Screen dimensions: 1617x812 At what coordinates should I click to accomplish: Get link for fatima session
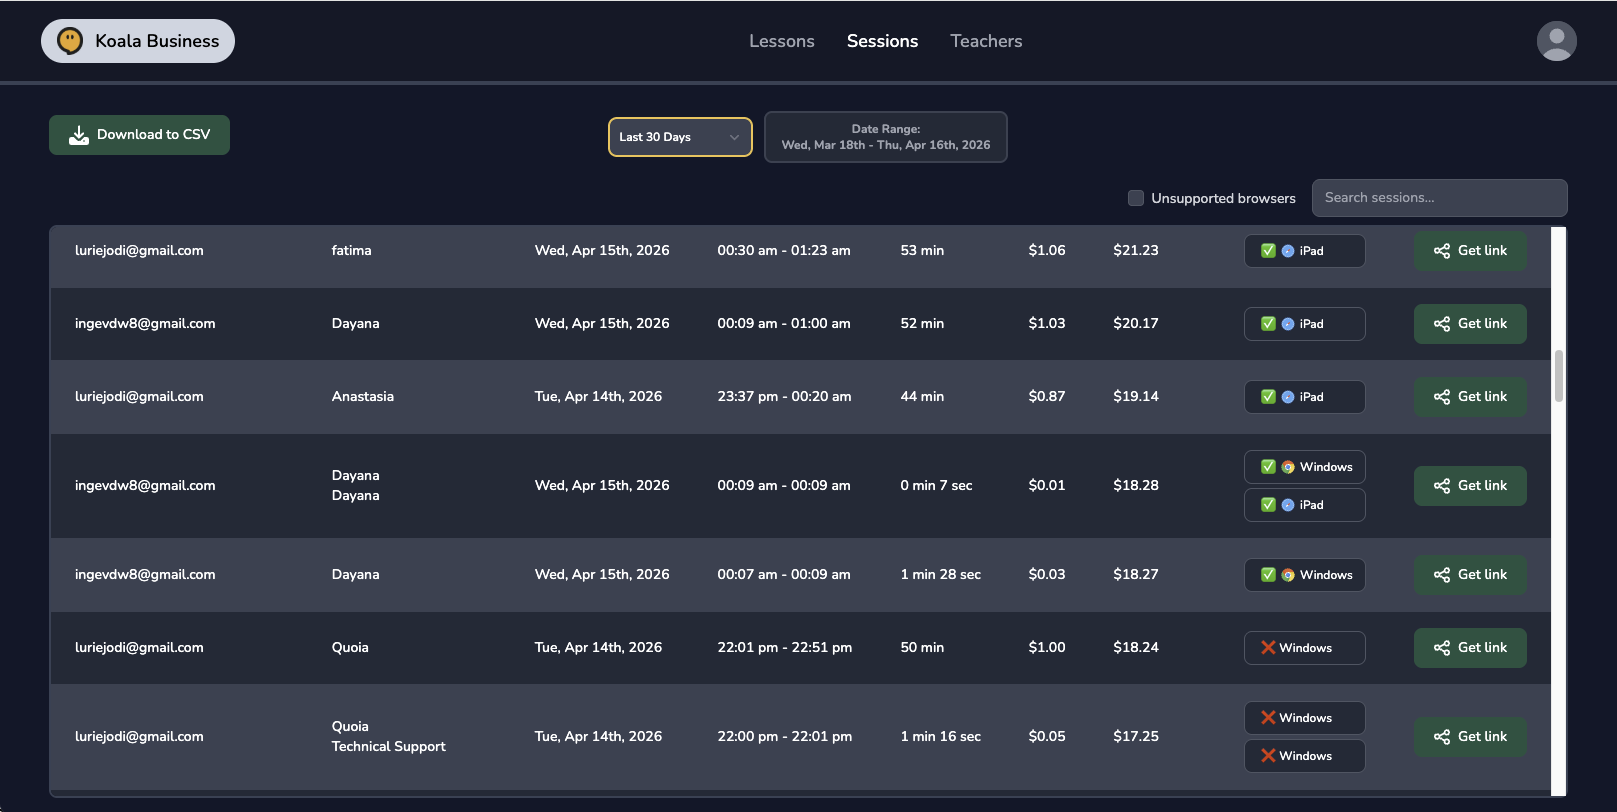(x=1470, y=251)
